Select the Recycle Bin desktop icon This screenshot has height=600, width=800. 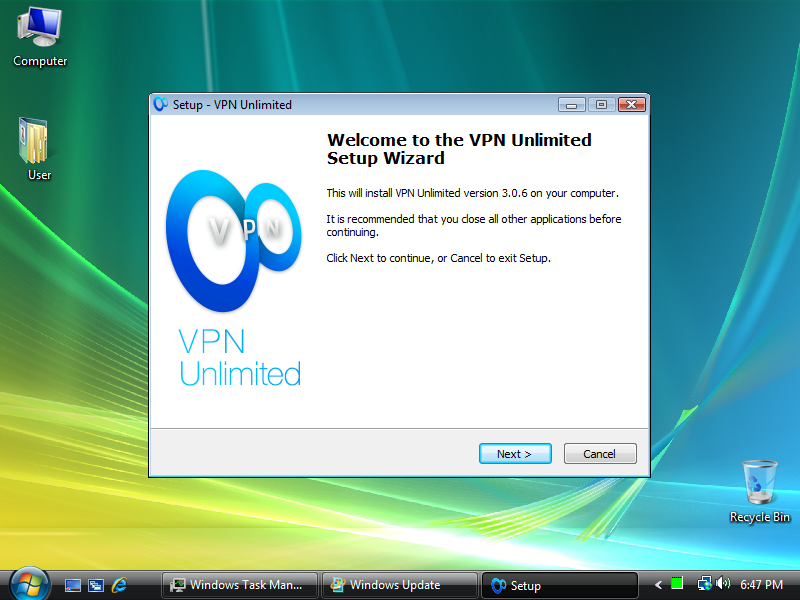coord(760,492)
